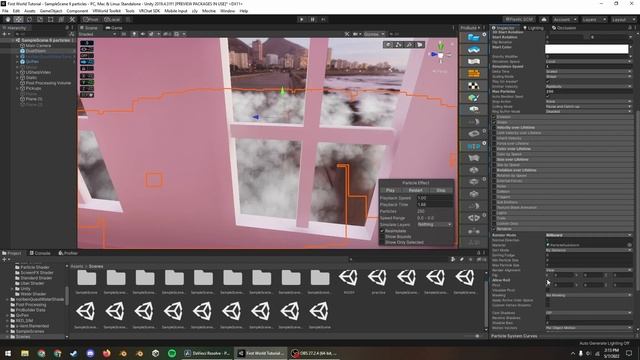Click ProBuilder checkerboard material icon
Viewport: 640px width, 360px height.
[473, 86]
